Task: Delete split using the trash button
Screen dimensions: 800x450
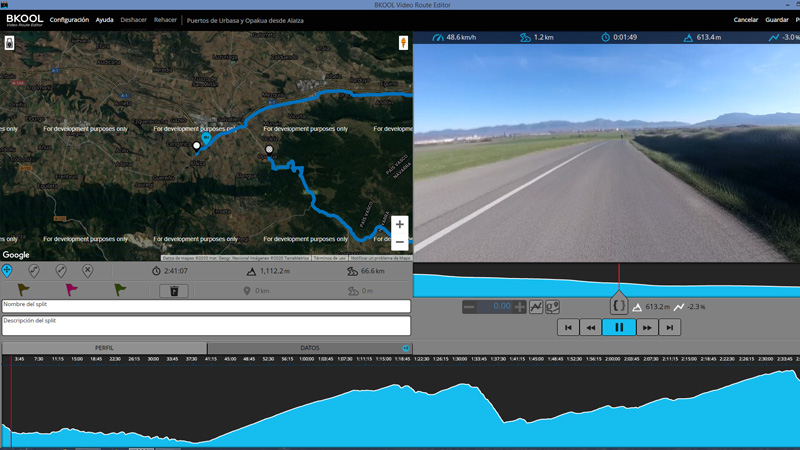Action: [x=174, y=291]
